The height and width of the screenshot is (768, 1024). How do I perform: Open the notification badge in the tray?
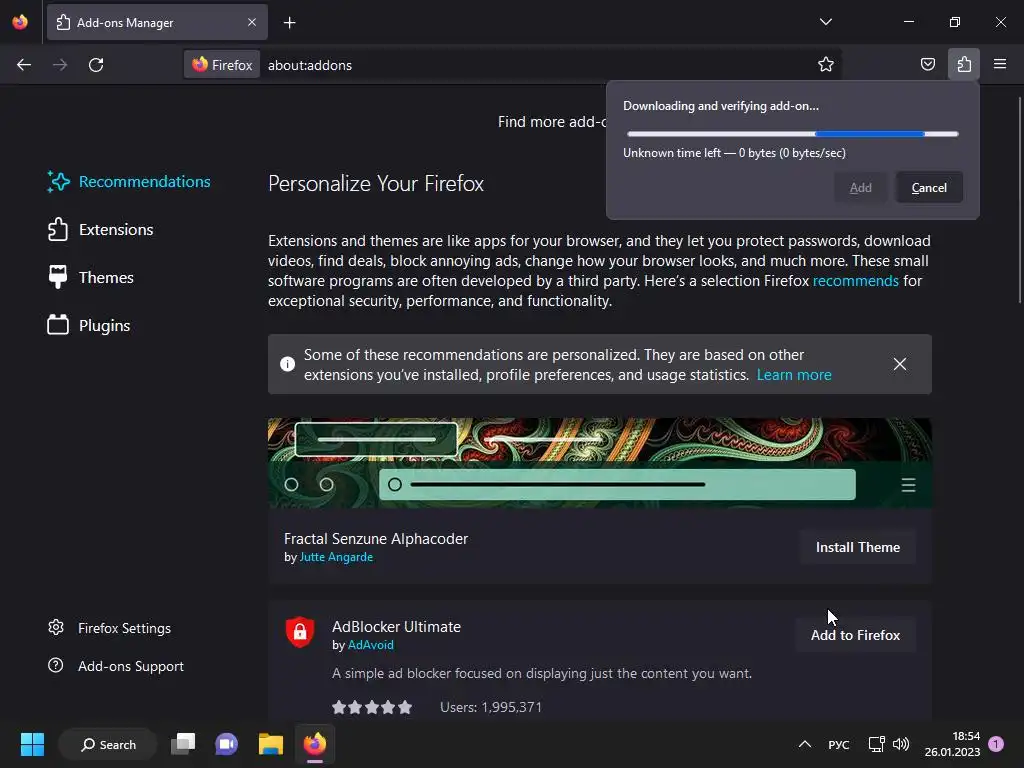point(996,744)
